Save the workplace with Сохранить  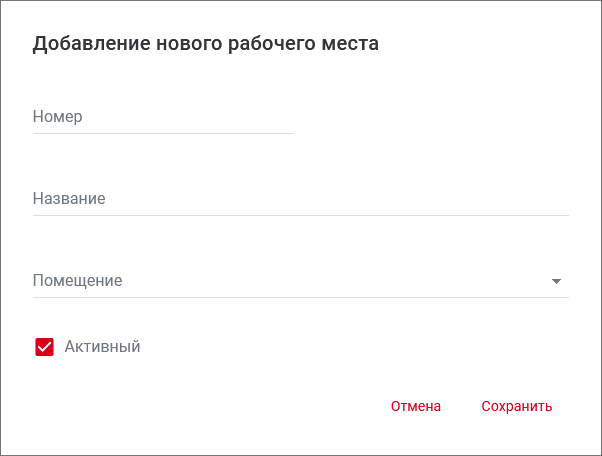click(516, 406)
